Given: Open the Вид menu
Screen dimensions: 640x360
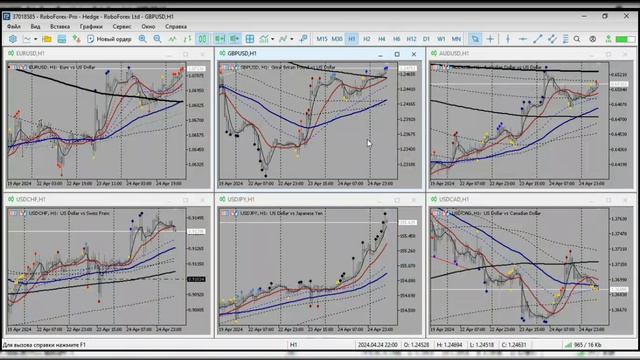Looking at the screenshot, I should coord(36,27).
